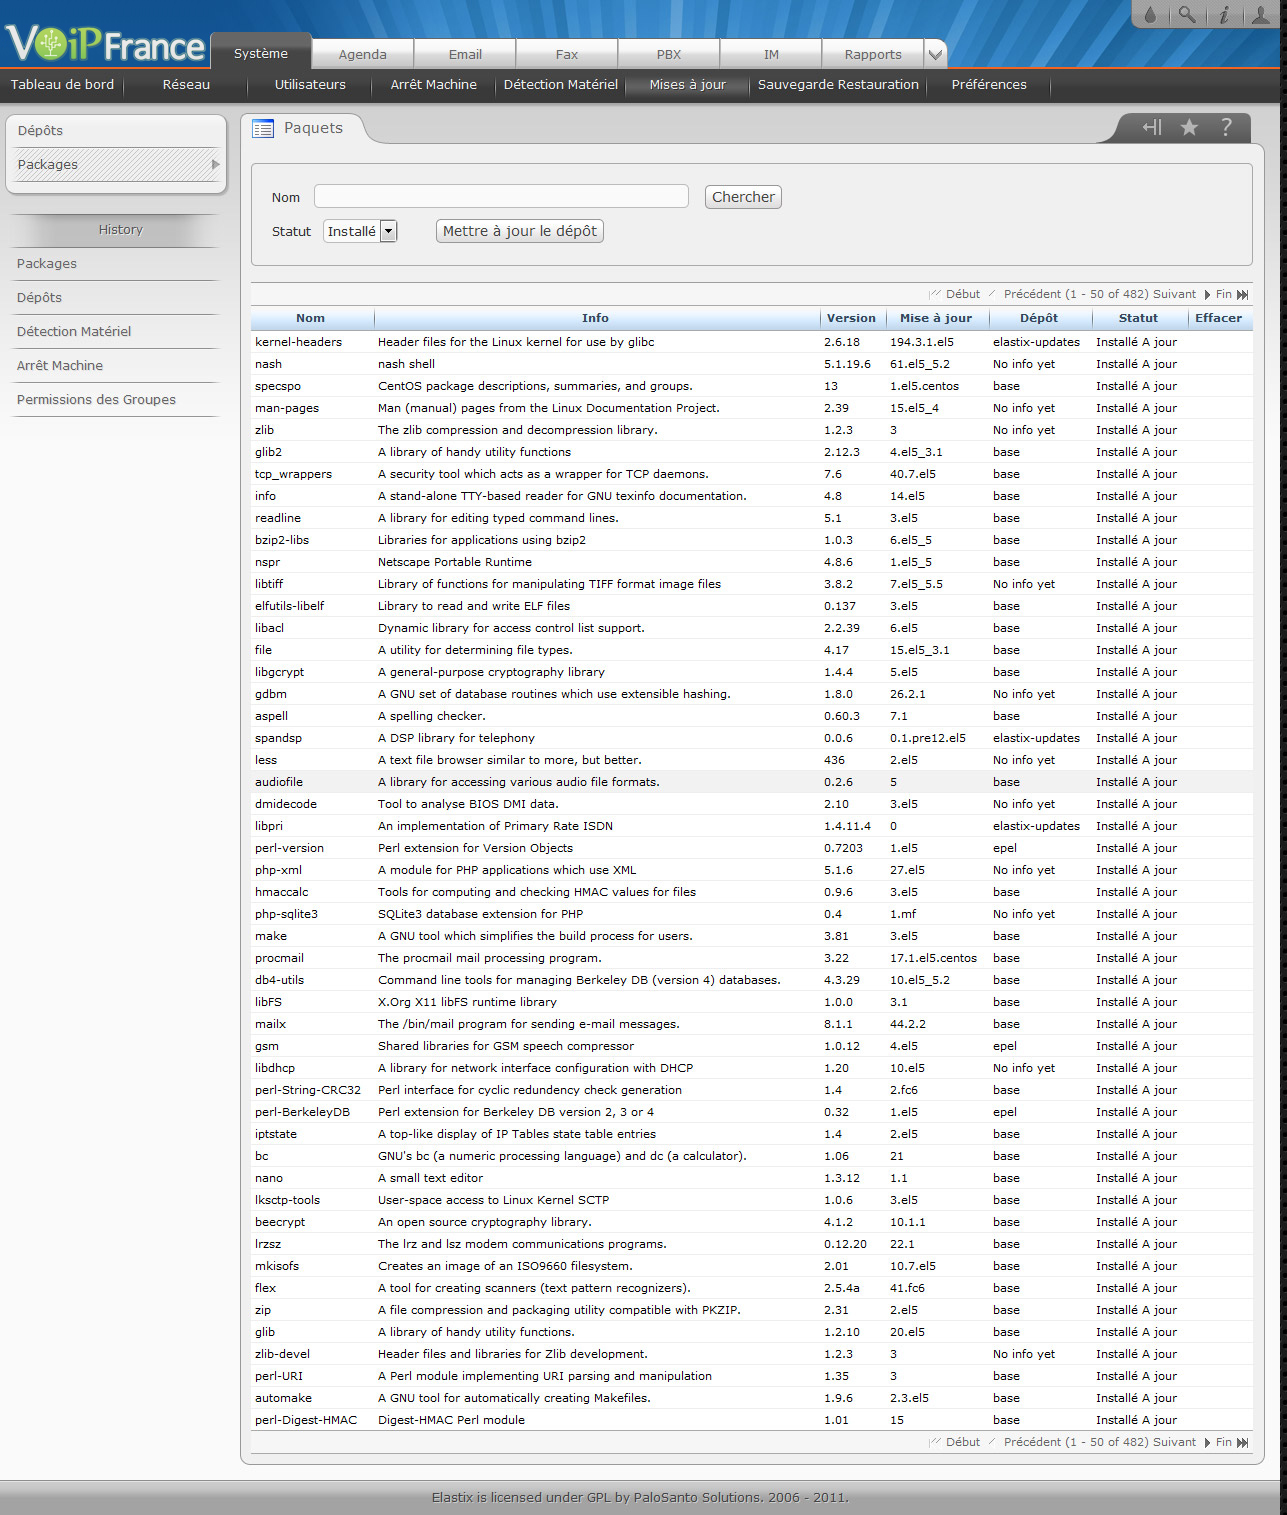Click Mettre à jour le dépôt button
The image size is (1287, 1515).
[x=519, y=231]
